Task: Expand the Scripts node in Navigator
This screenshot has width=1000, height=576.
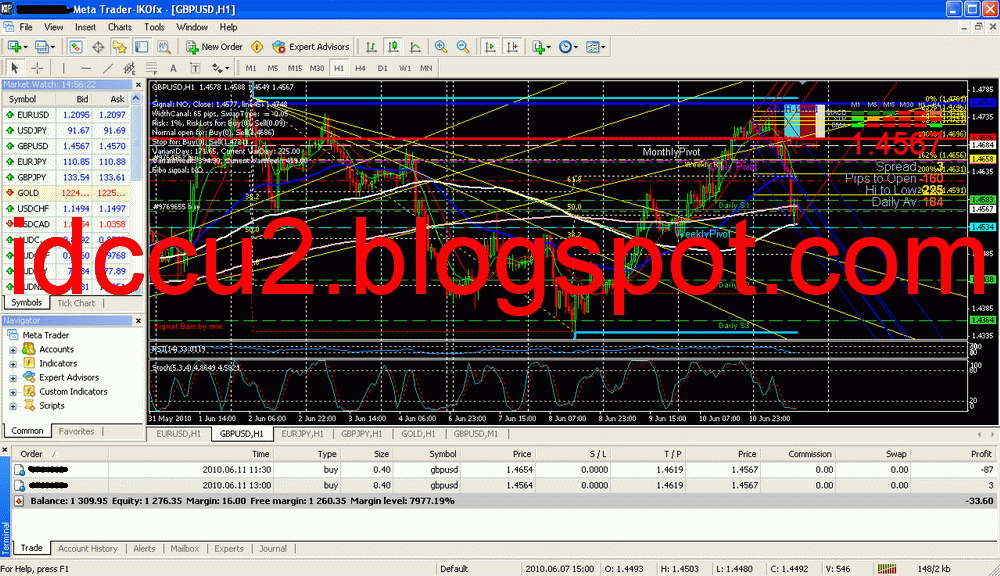Action: [x=13, y=406]
